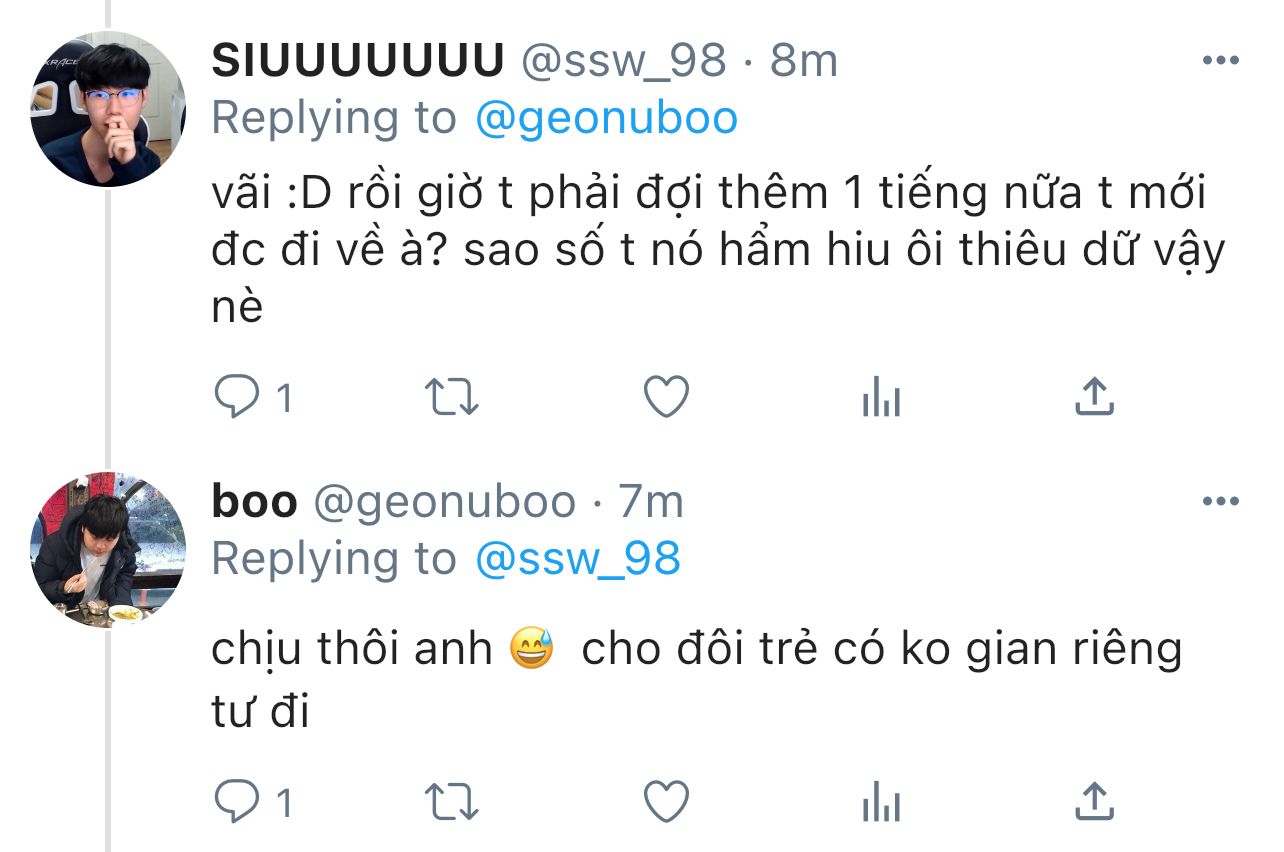The image size is (1284, 852).
Task: Open more options on ssw_98 tweet
Action: 1220,61
